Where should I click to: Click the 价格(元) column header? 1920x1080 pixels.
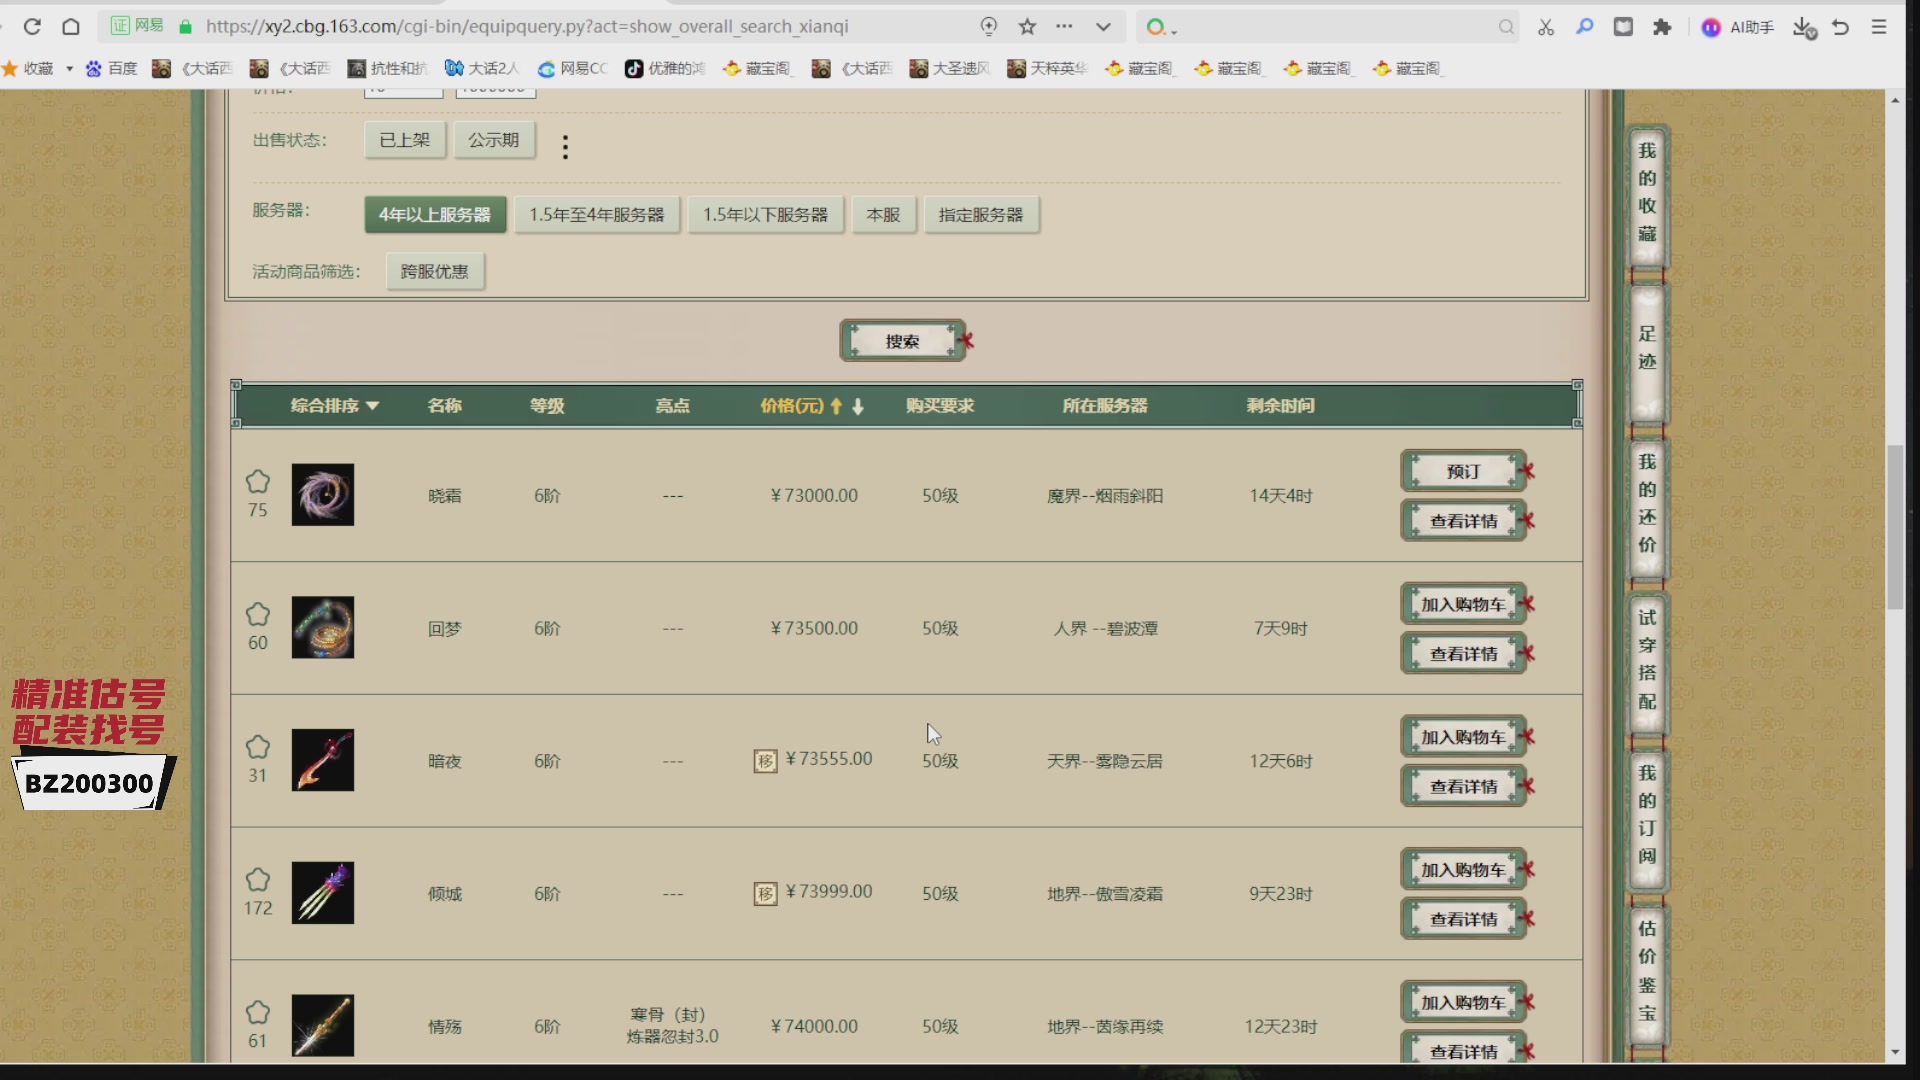[792, 406]
